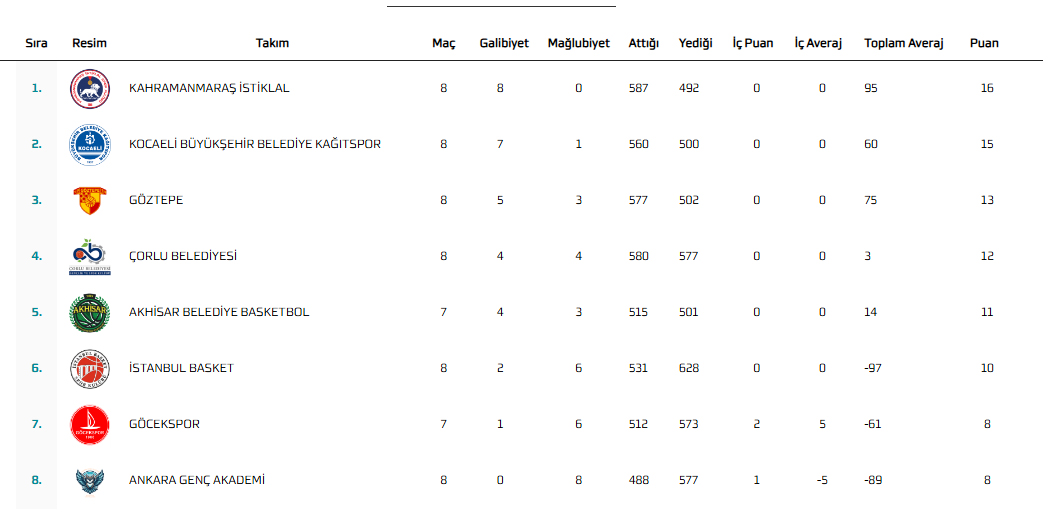Click the İstanbul Basket club logo
Image resolution: width=1058 pixels, height=524 pixels.
[90, 368]
